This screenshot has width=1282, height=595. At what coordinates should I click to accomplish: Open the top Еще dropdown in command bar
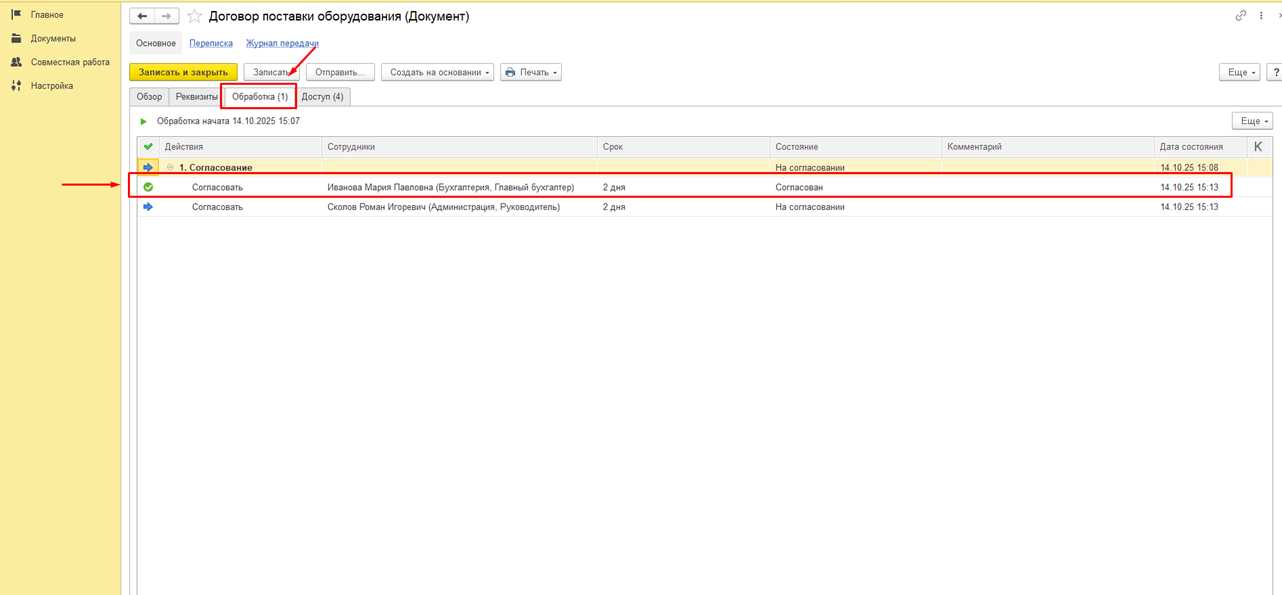(x=1239, y=72)
